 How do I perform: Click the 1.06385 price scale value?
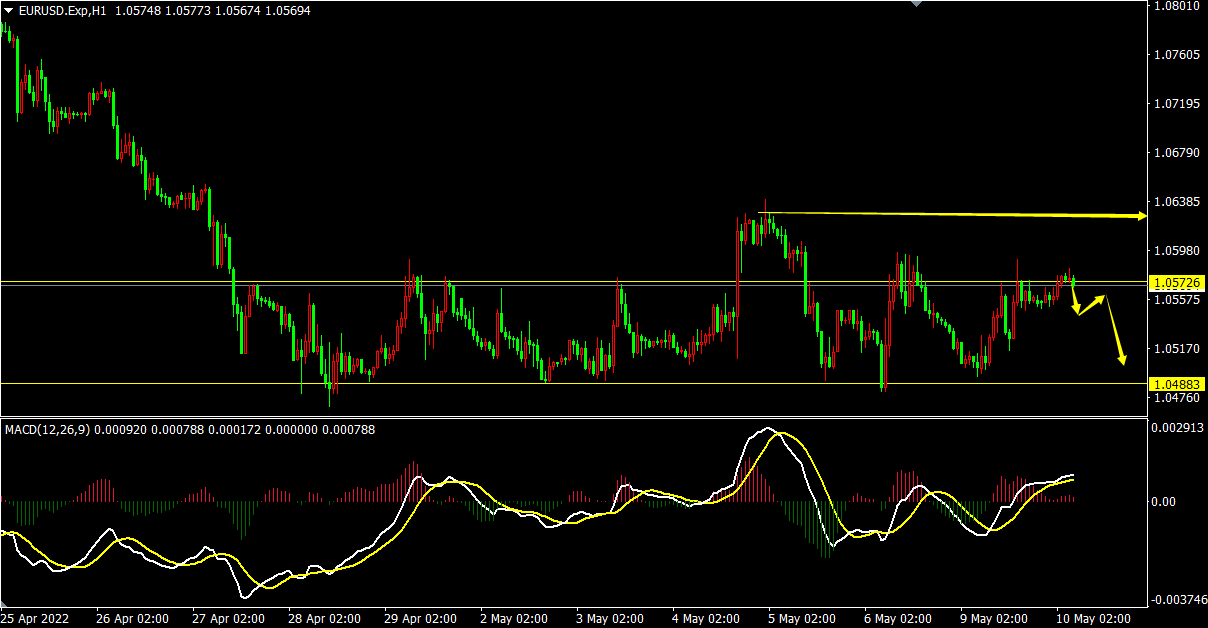coord(1176,202)
